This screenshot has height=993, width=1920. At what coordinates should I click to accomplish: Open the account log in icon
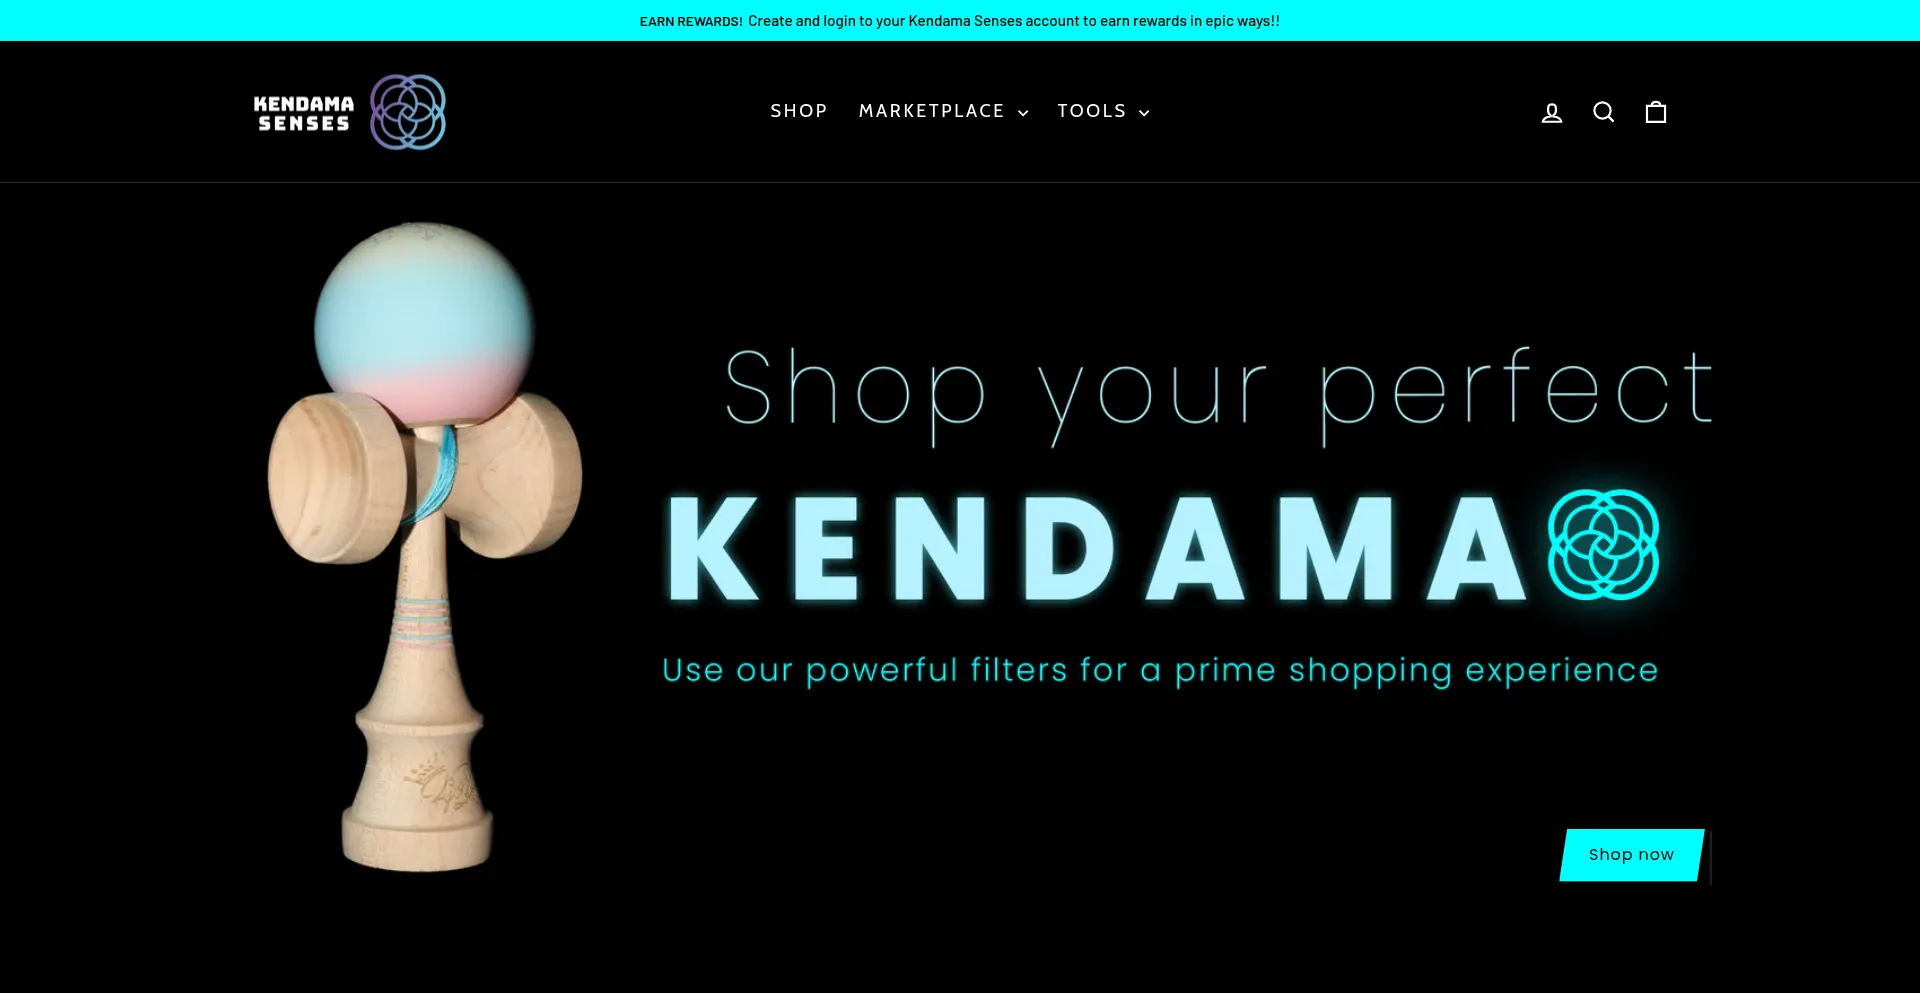tap(1551, 112)
